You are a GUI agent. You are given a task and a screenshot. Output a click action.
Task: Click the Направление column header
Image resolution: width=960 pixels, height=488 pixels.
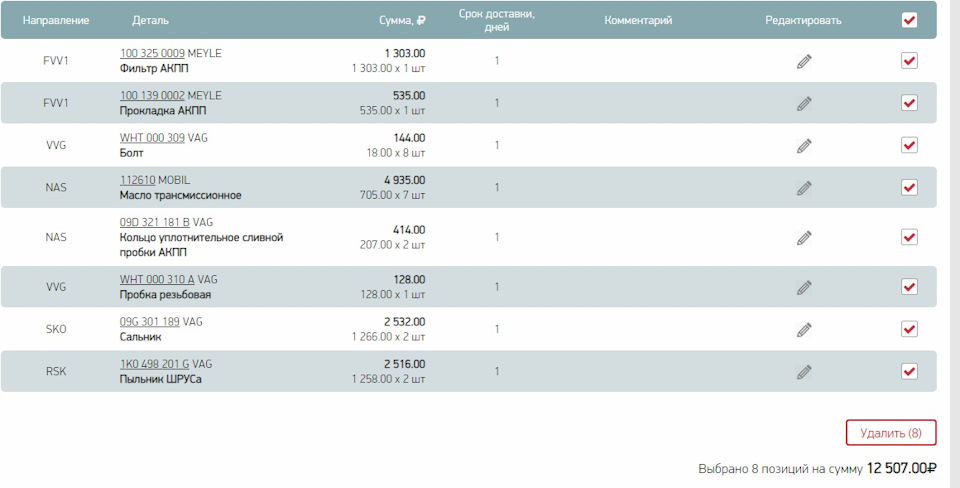pos(56,20)
